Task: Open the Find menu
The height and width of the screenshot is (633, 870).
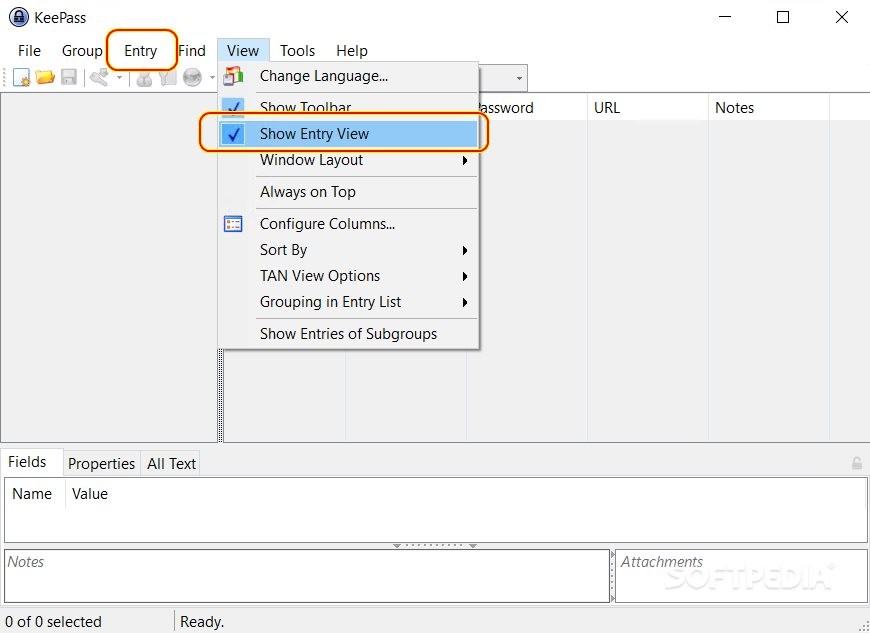Action: pyautogui.click(x=192, y=51)
